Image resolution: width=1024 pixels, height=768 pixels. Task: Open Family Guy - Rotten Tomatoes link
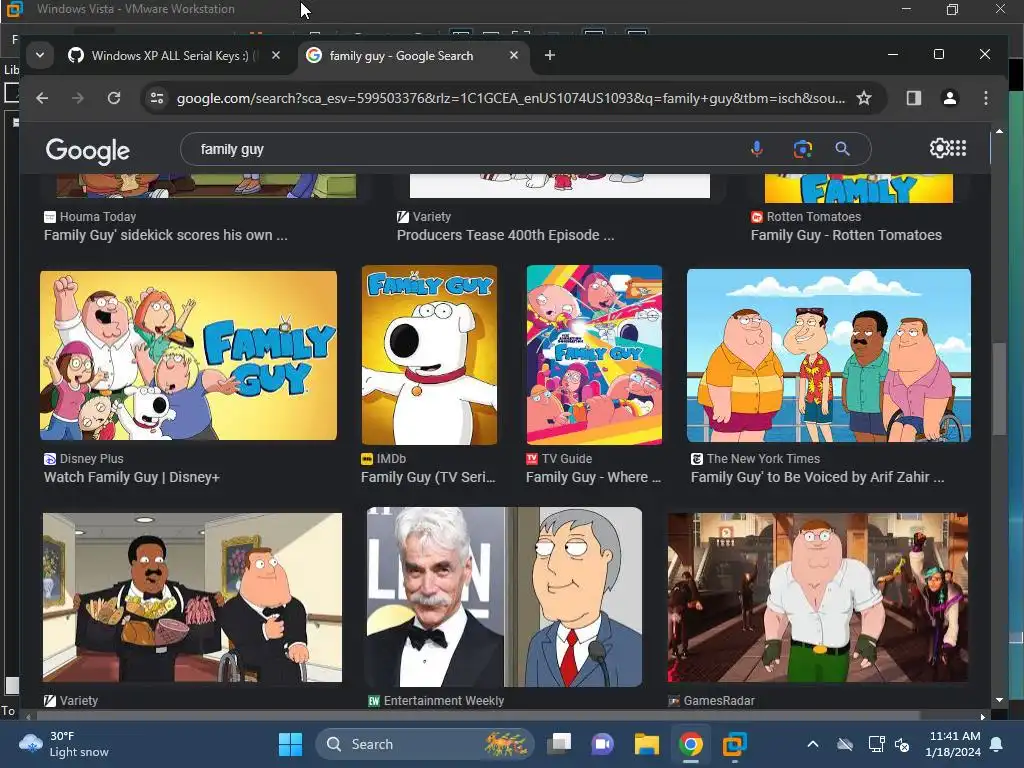846,235
